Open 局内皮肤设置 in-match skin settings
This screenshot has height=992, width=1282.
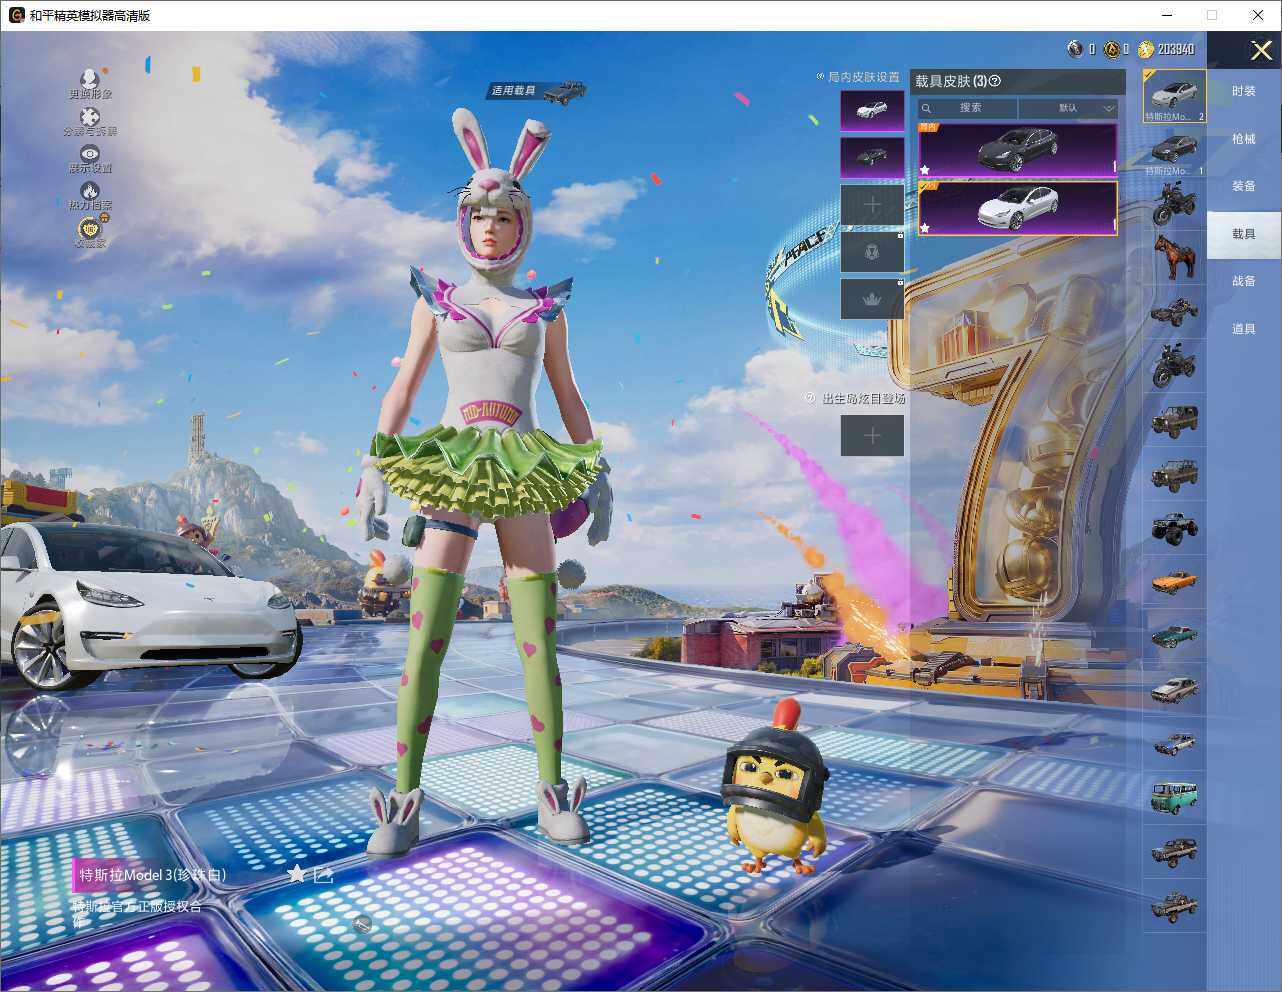862,77
